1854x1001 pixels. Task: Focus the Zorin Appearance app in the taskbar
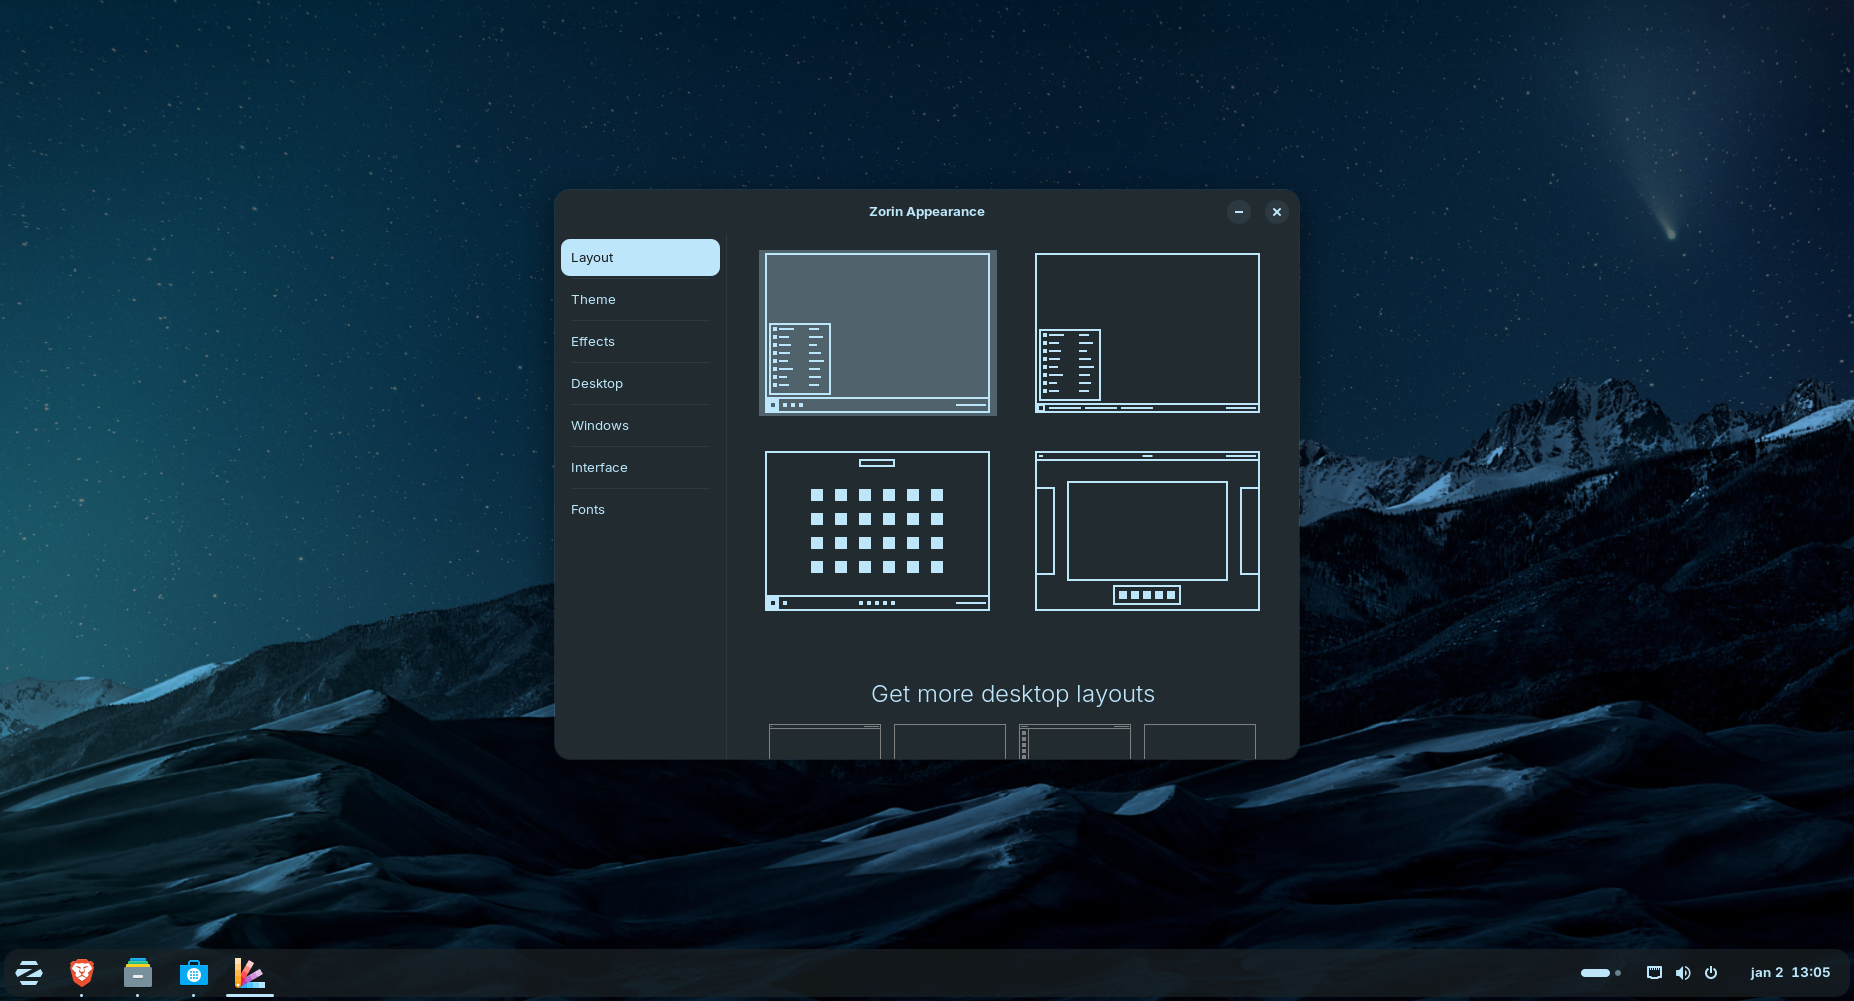(x=249, y=972)
